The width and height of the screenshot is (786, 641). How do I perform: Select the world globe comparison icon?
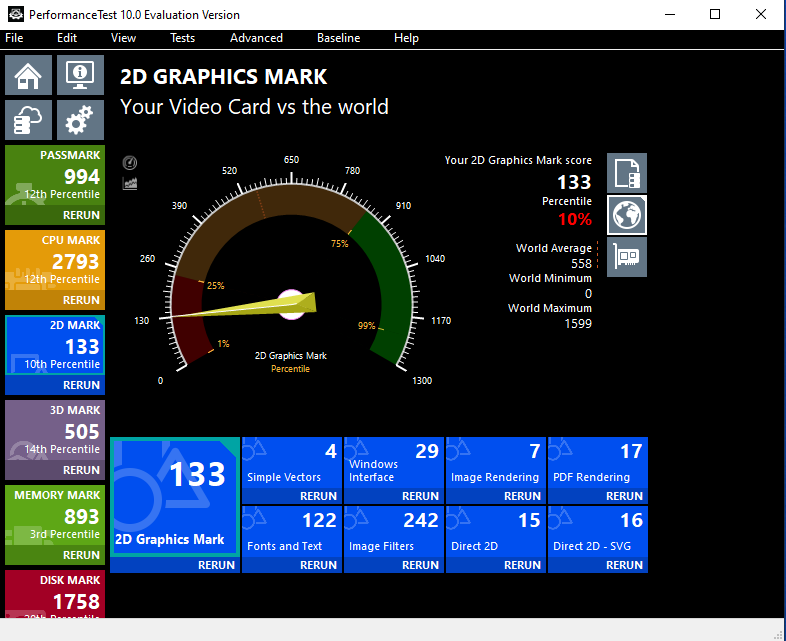[627, 215]
